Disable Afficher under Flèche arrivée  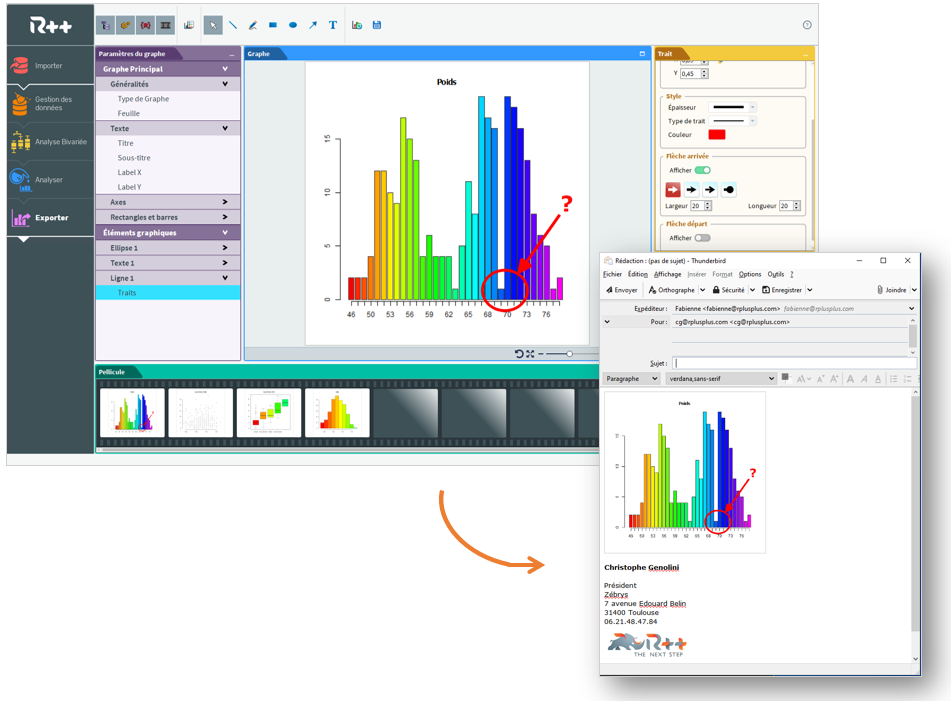click(703, 170)
